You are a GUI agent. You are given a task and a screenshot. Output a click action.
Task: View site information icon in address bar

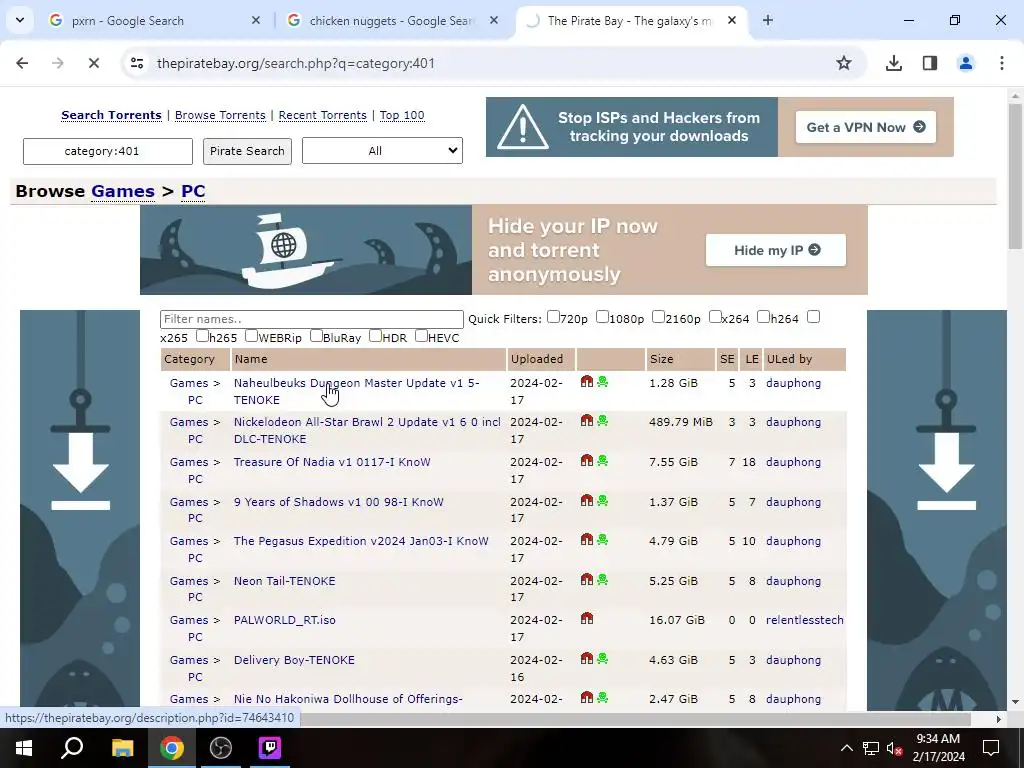136,63
